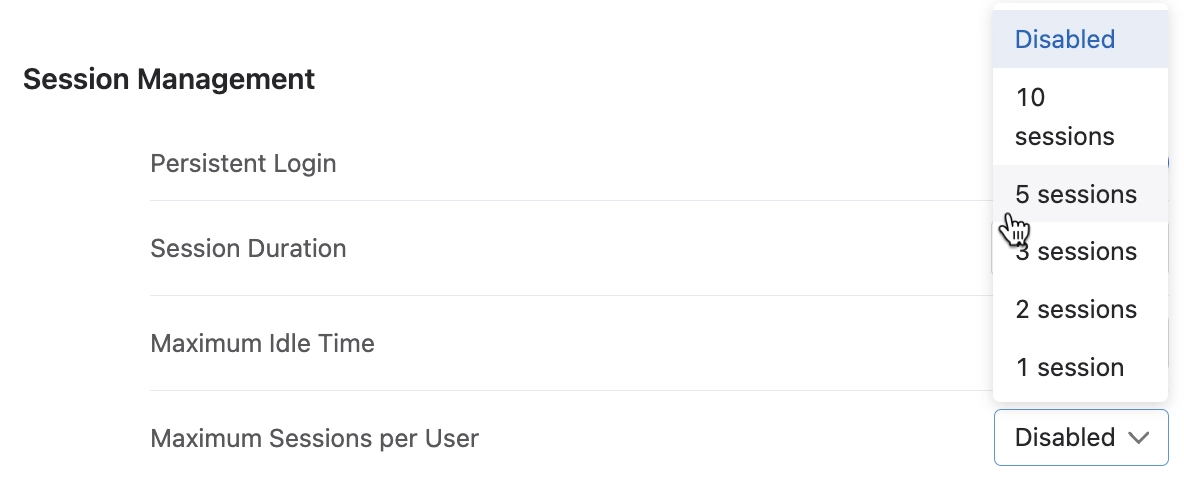Viewport: 1184px width, 482px height.
Task: Click the Maximum Sessions per User label
Action: tap(314, 438)
